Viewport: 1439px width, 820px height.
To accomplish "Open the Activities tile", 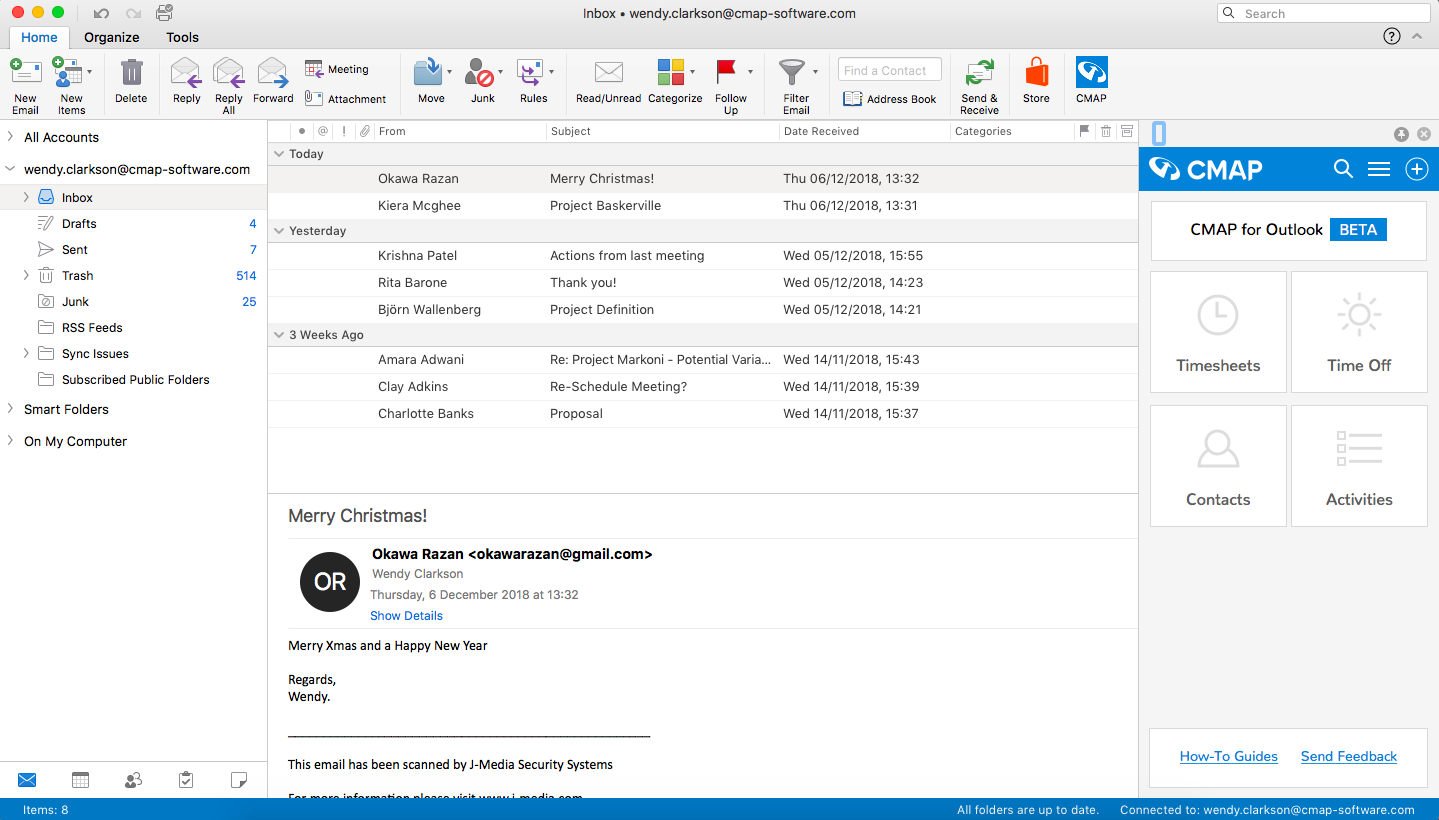I will click(1359, 466).
